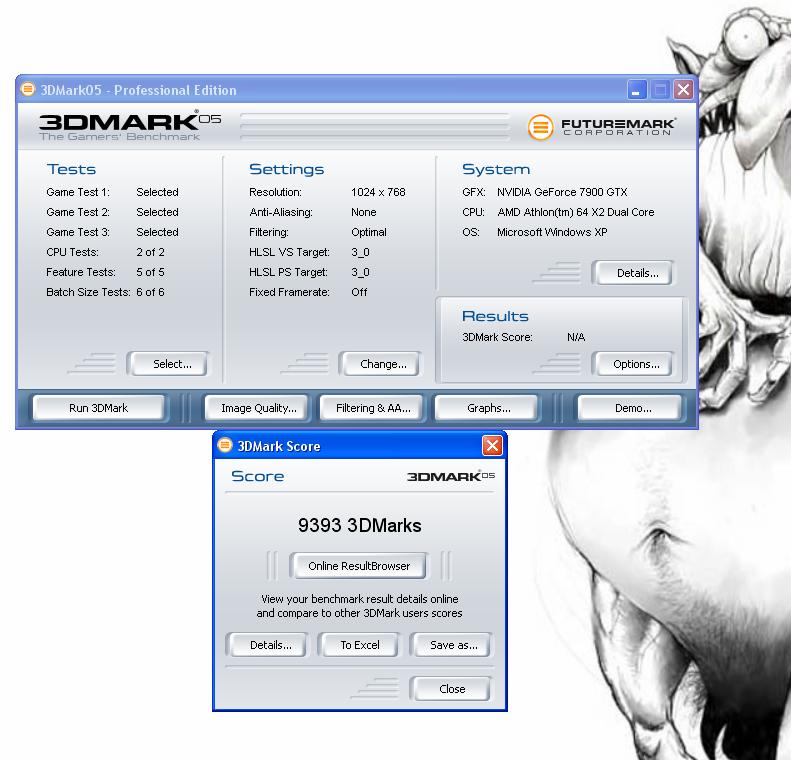
Task: Click the 'Tests' section heading
Action: [x=71, y=169]
